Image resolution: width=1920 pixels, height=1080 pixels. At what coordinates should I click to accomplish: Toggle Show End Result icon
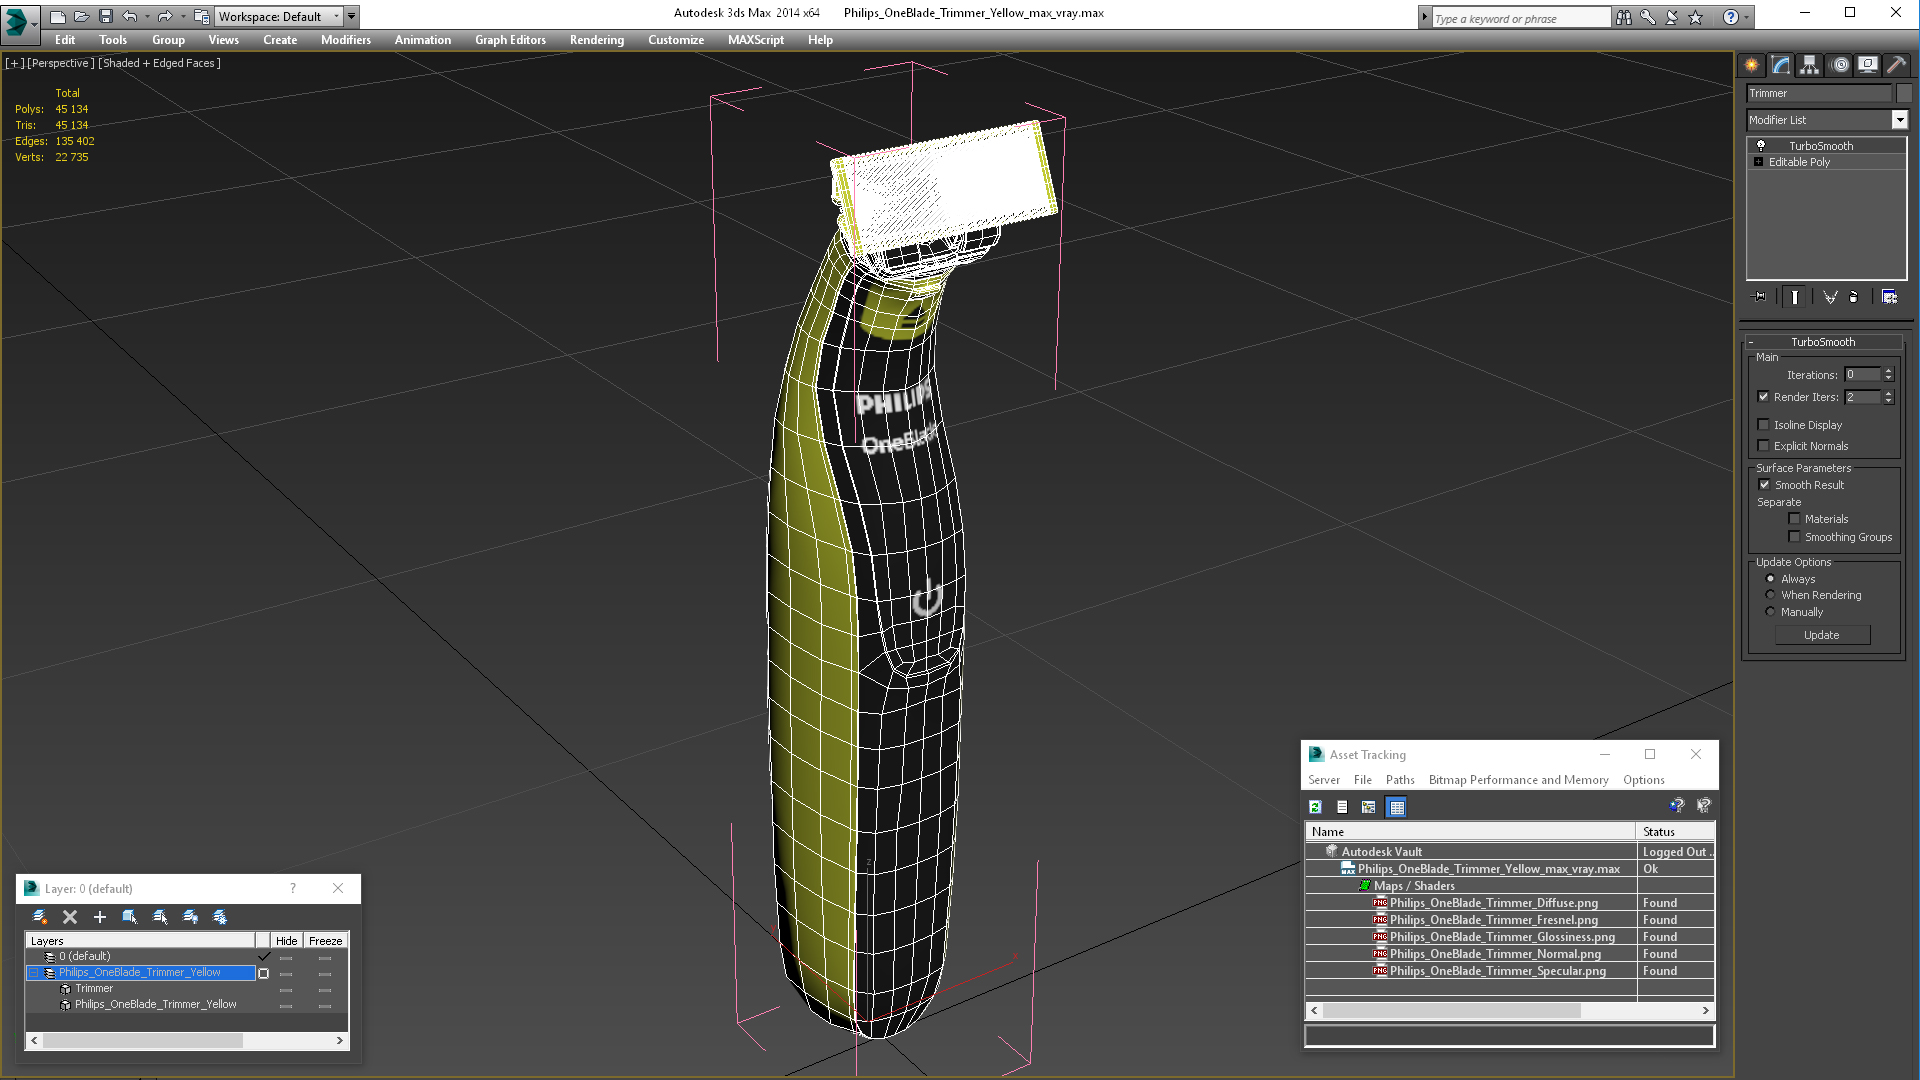tap(1795, 297)
